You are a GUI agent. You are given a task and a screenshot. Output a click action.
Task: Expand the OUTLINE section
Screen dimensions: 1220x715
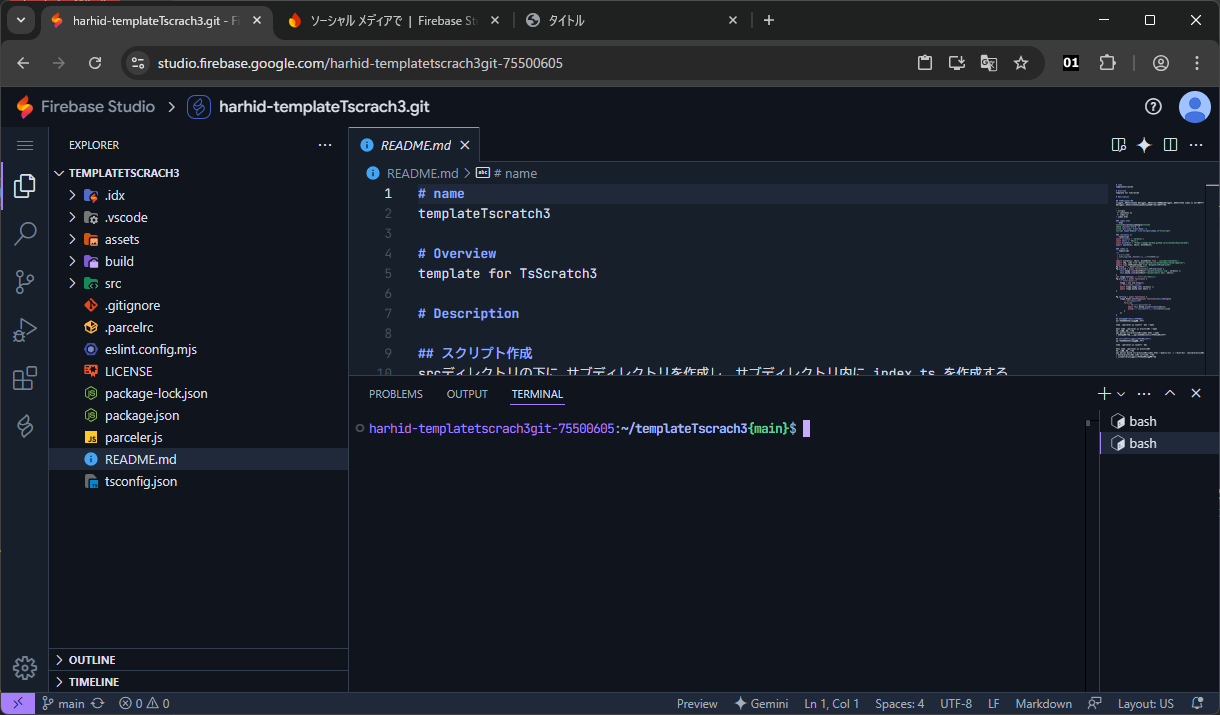[x=92, y=660]
